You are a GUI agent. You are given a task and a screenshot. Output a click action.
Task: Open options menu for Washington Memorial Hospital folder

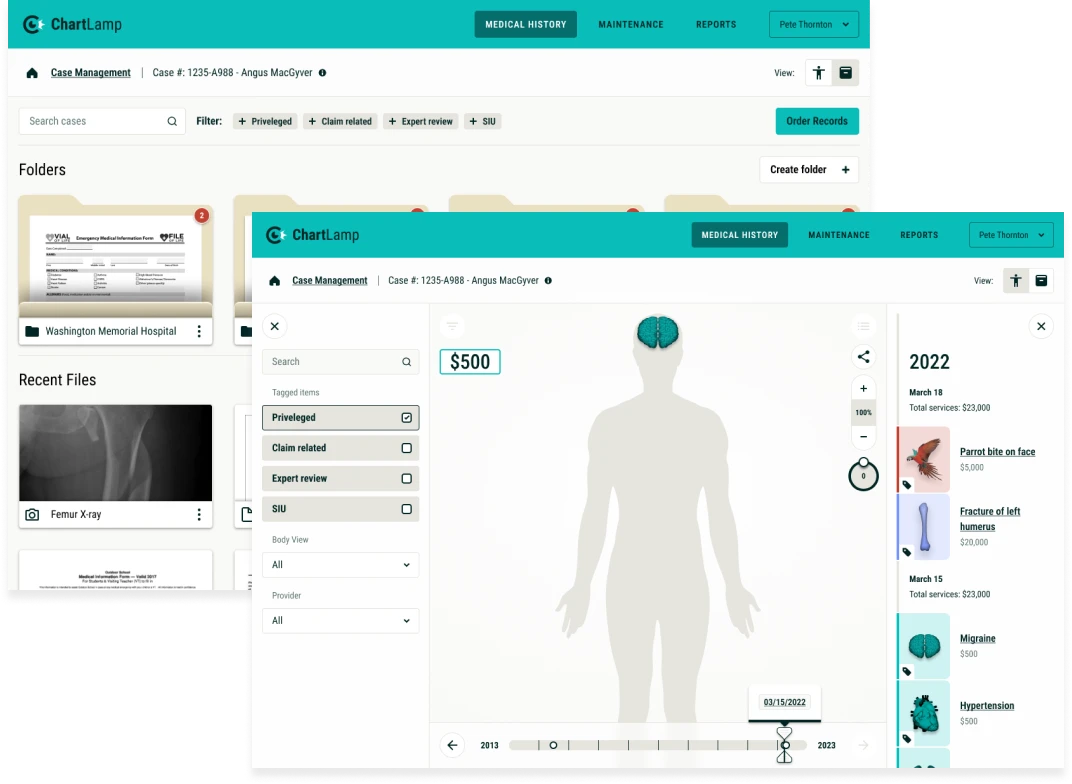199,331
